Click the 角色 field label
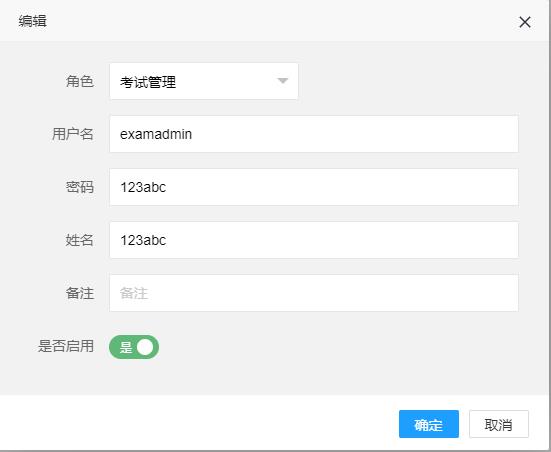This screenshot has width=551, height=452. point(79,81)
